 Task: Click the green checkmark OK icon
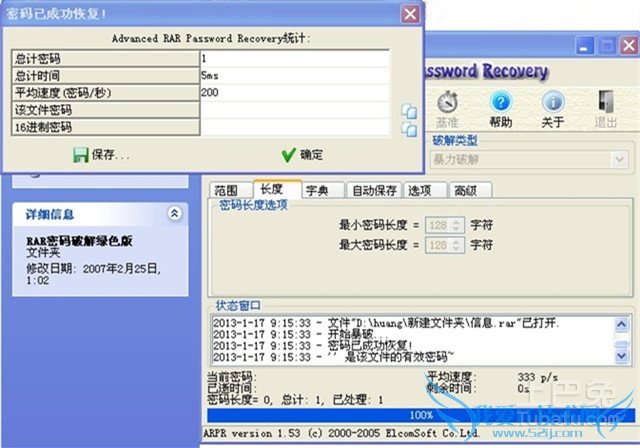(289, 155)
